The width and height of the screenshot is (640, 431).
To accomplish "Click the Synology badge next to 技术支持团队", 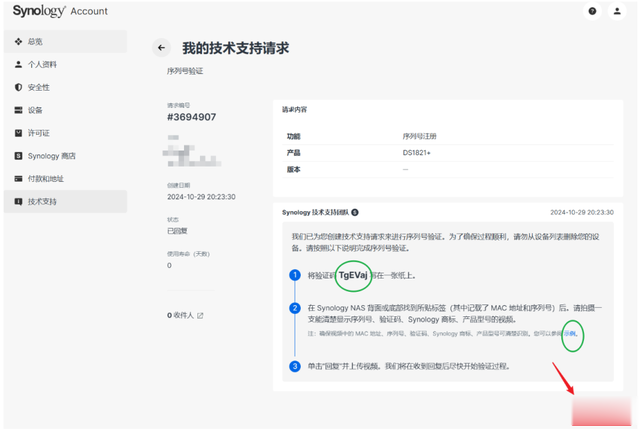I will pos(355,212).
